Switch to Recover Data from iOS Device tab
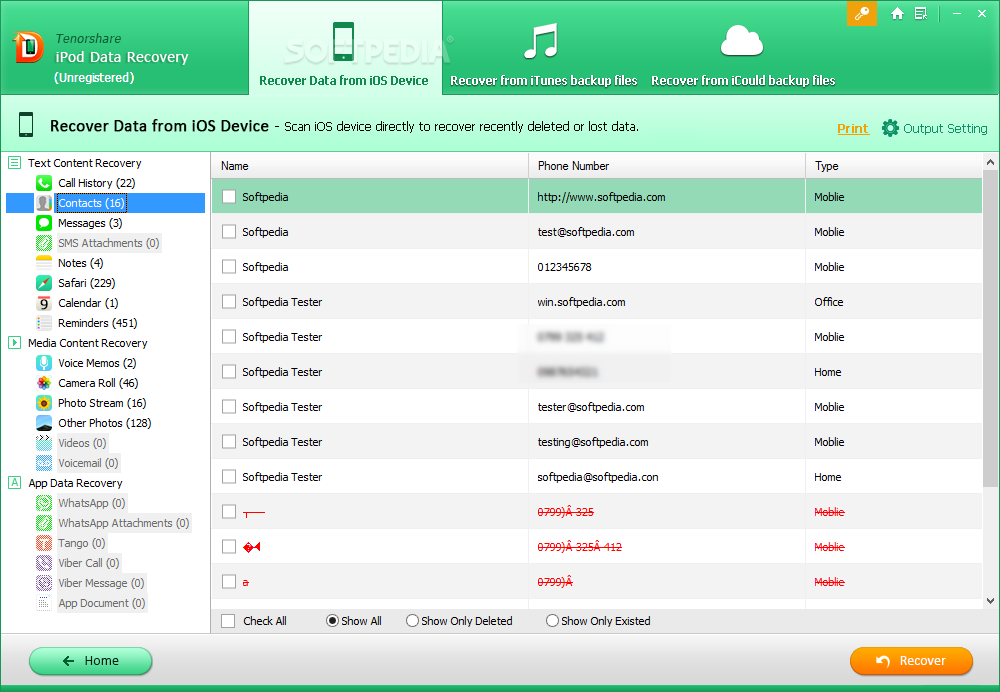 344,48
